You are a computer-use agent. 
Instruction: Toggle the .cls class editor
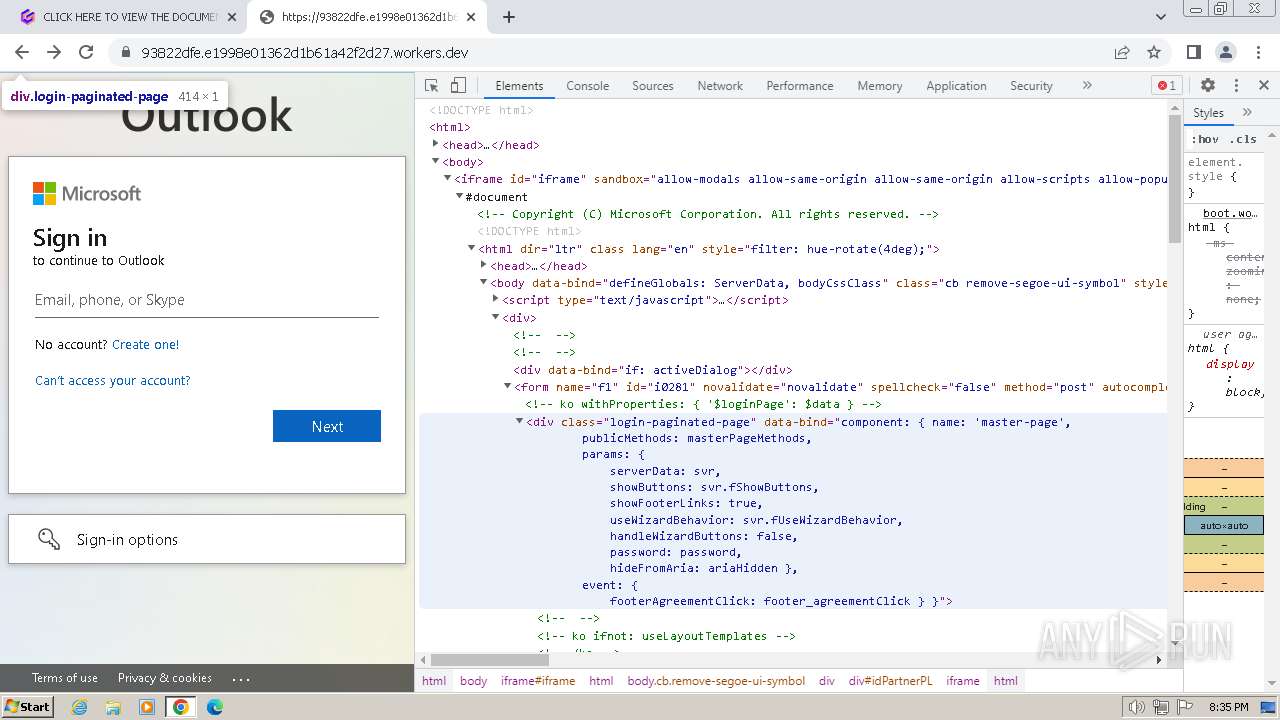1243,139
